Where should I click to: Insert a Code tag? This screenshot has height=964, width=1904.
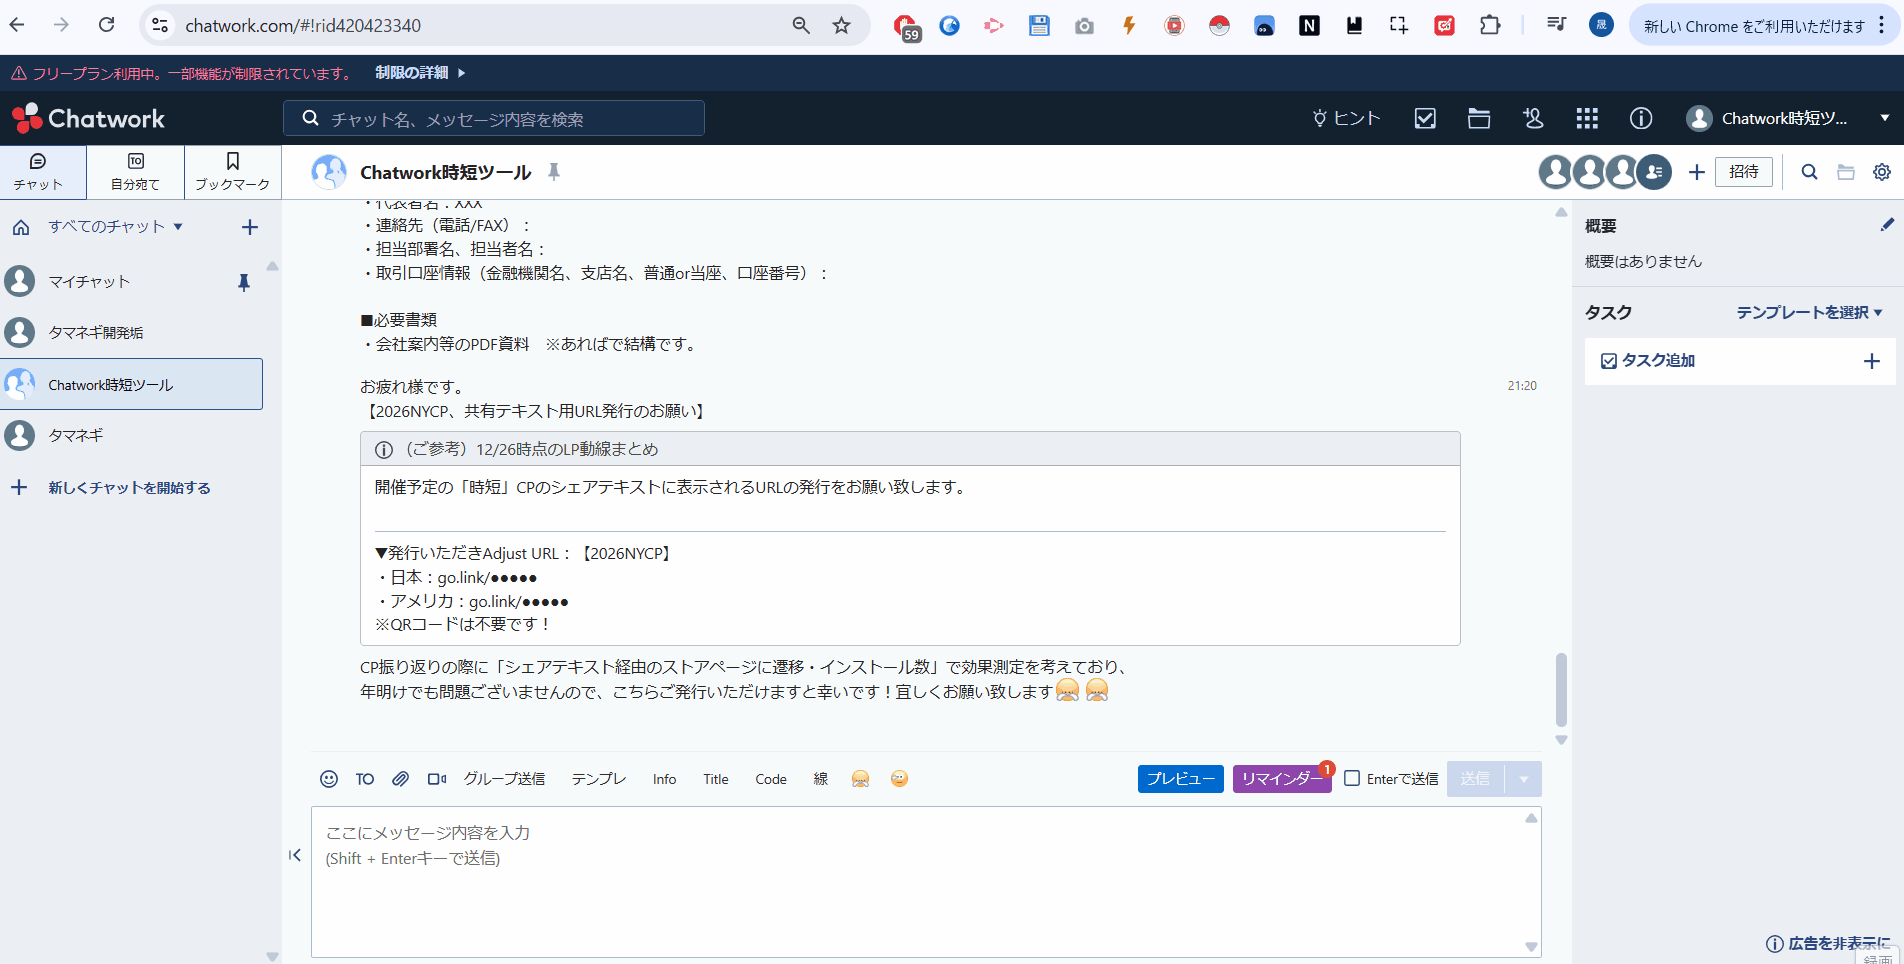click(770, 779)
